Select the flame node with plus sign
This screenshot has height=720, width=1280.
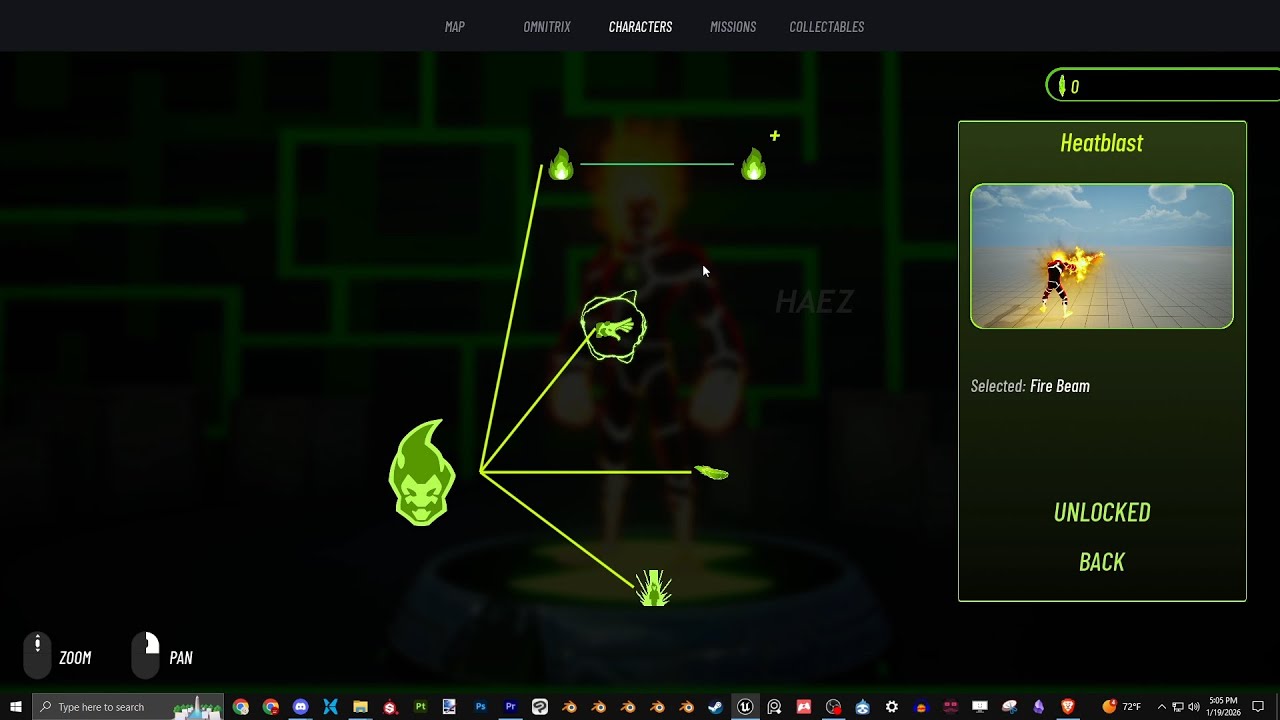tap(754, 163)
